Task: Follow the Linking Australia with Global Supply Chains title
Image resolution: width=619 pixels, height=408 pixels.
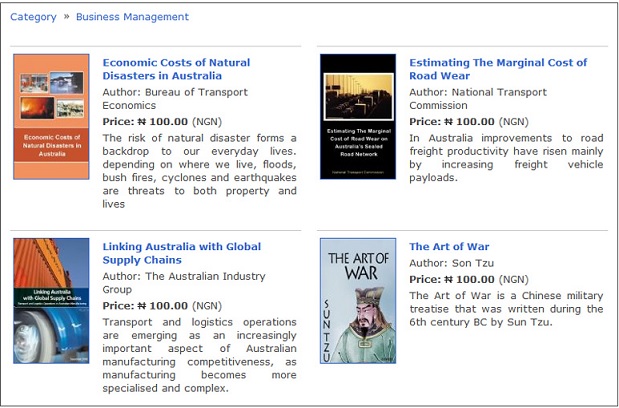Action: 181,253
